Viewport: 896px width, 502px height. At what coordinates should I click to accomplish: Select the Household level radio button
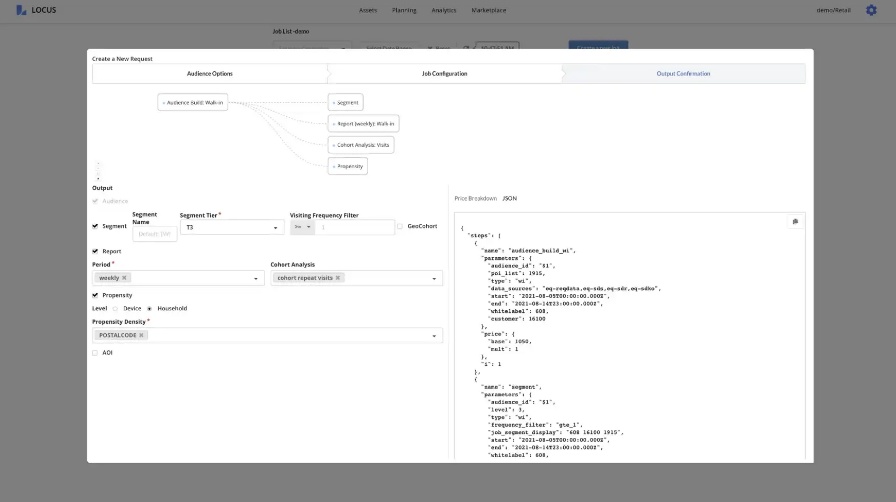(x=149, y=309)
